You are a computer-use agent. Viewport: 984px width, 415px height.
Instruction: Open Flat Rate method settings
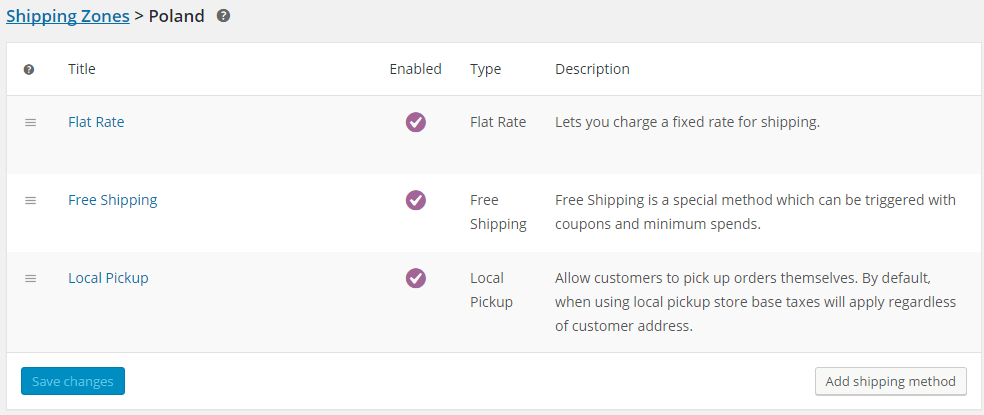tap(96, 122)
